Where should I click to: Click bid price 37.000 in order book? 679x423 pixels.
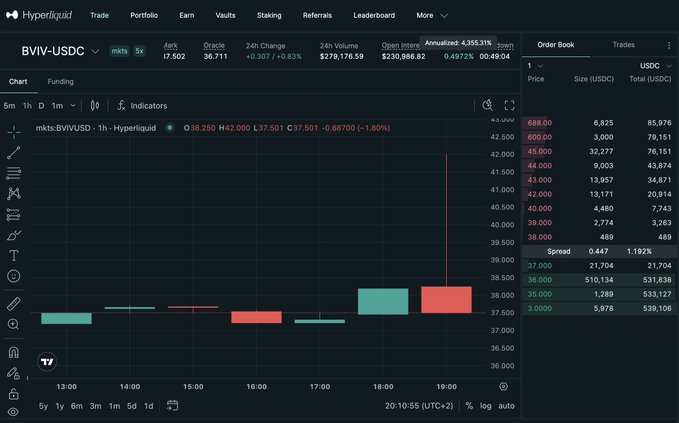(540, 265)
